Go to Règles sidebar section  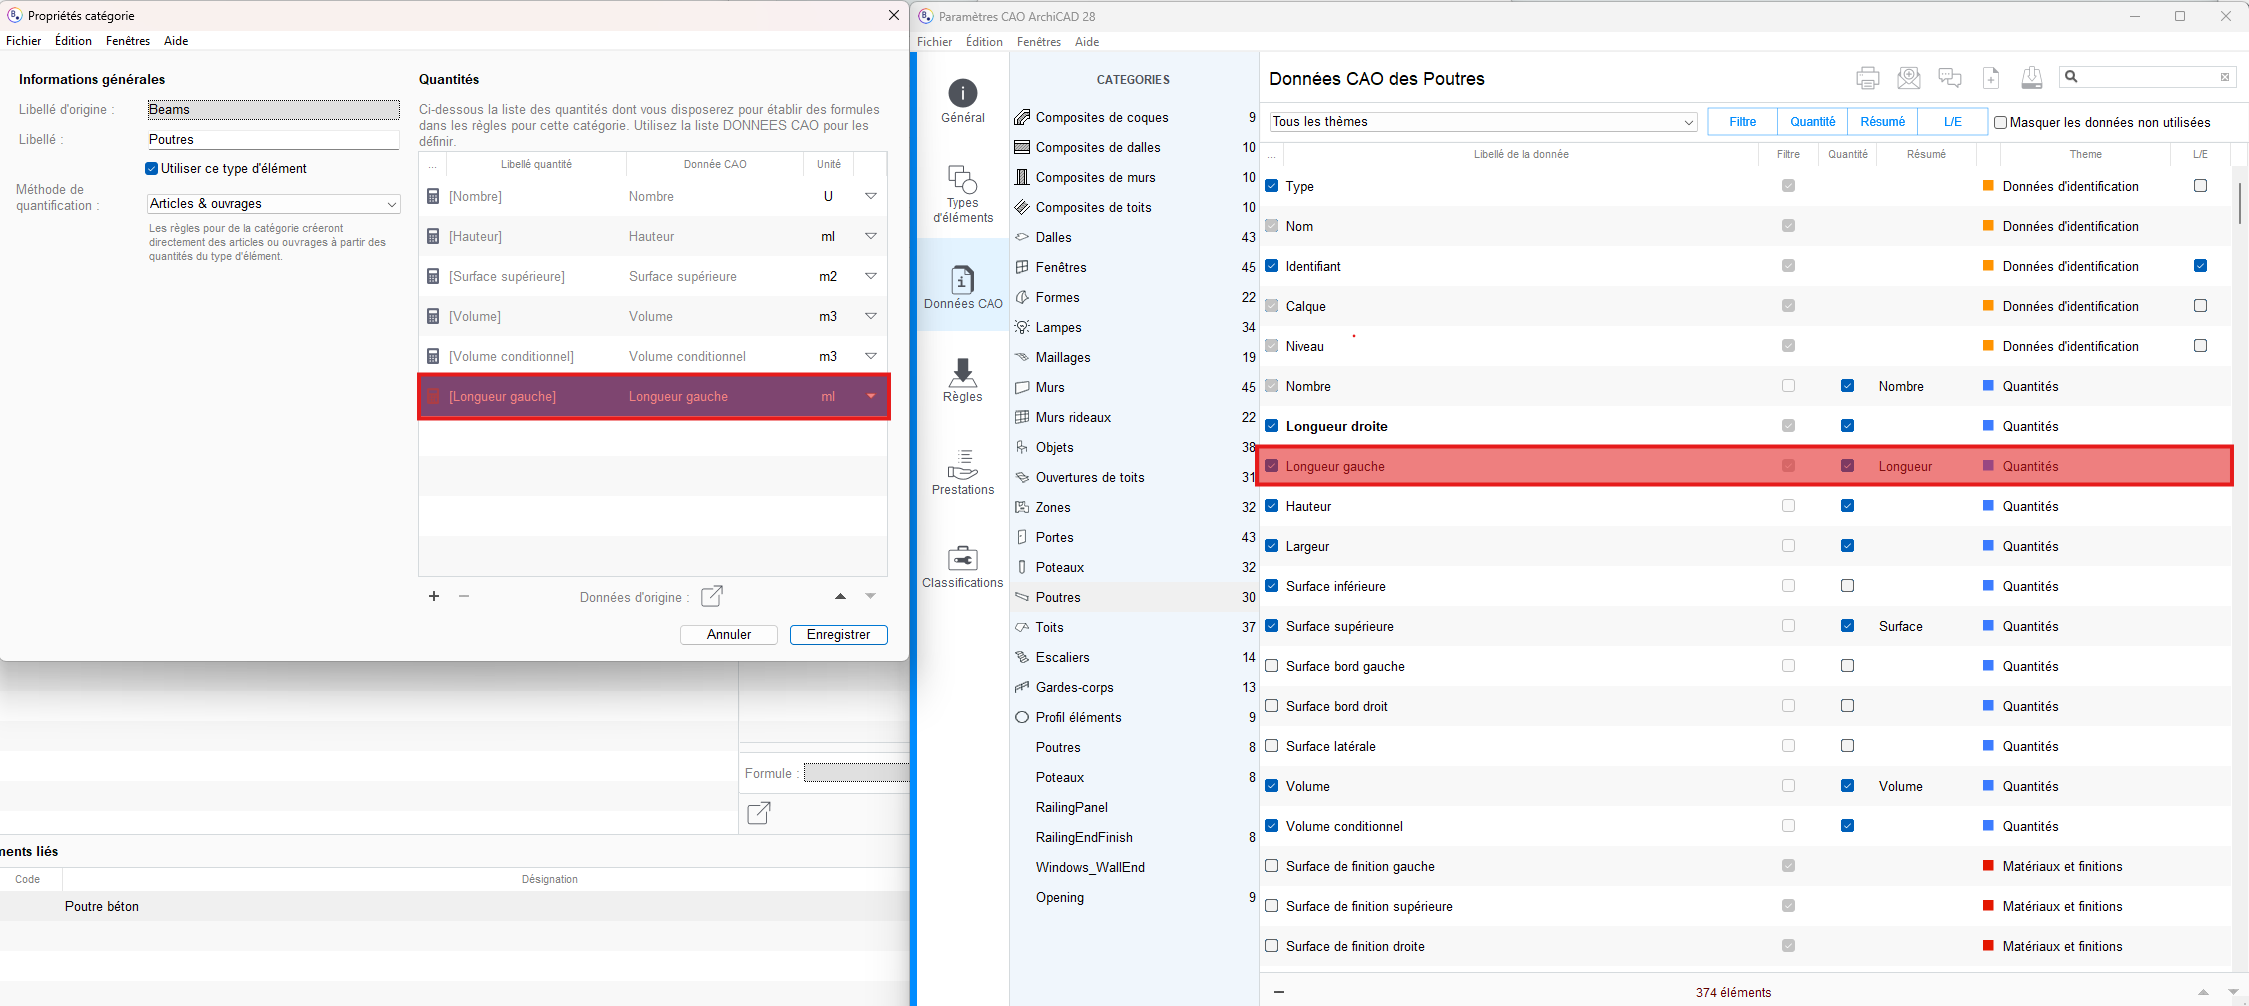pyautogui.click(x=962, y=380)
